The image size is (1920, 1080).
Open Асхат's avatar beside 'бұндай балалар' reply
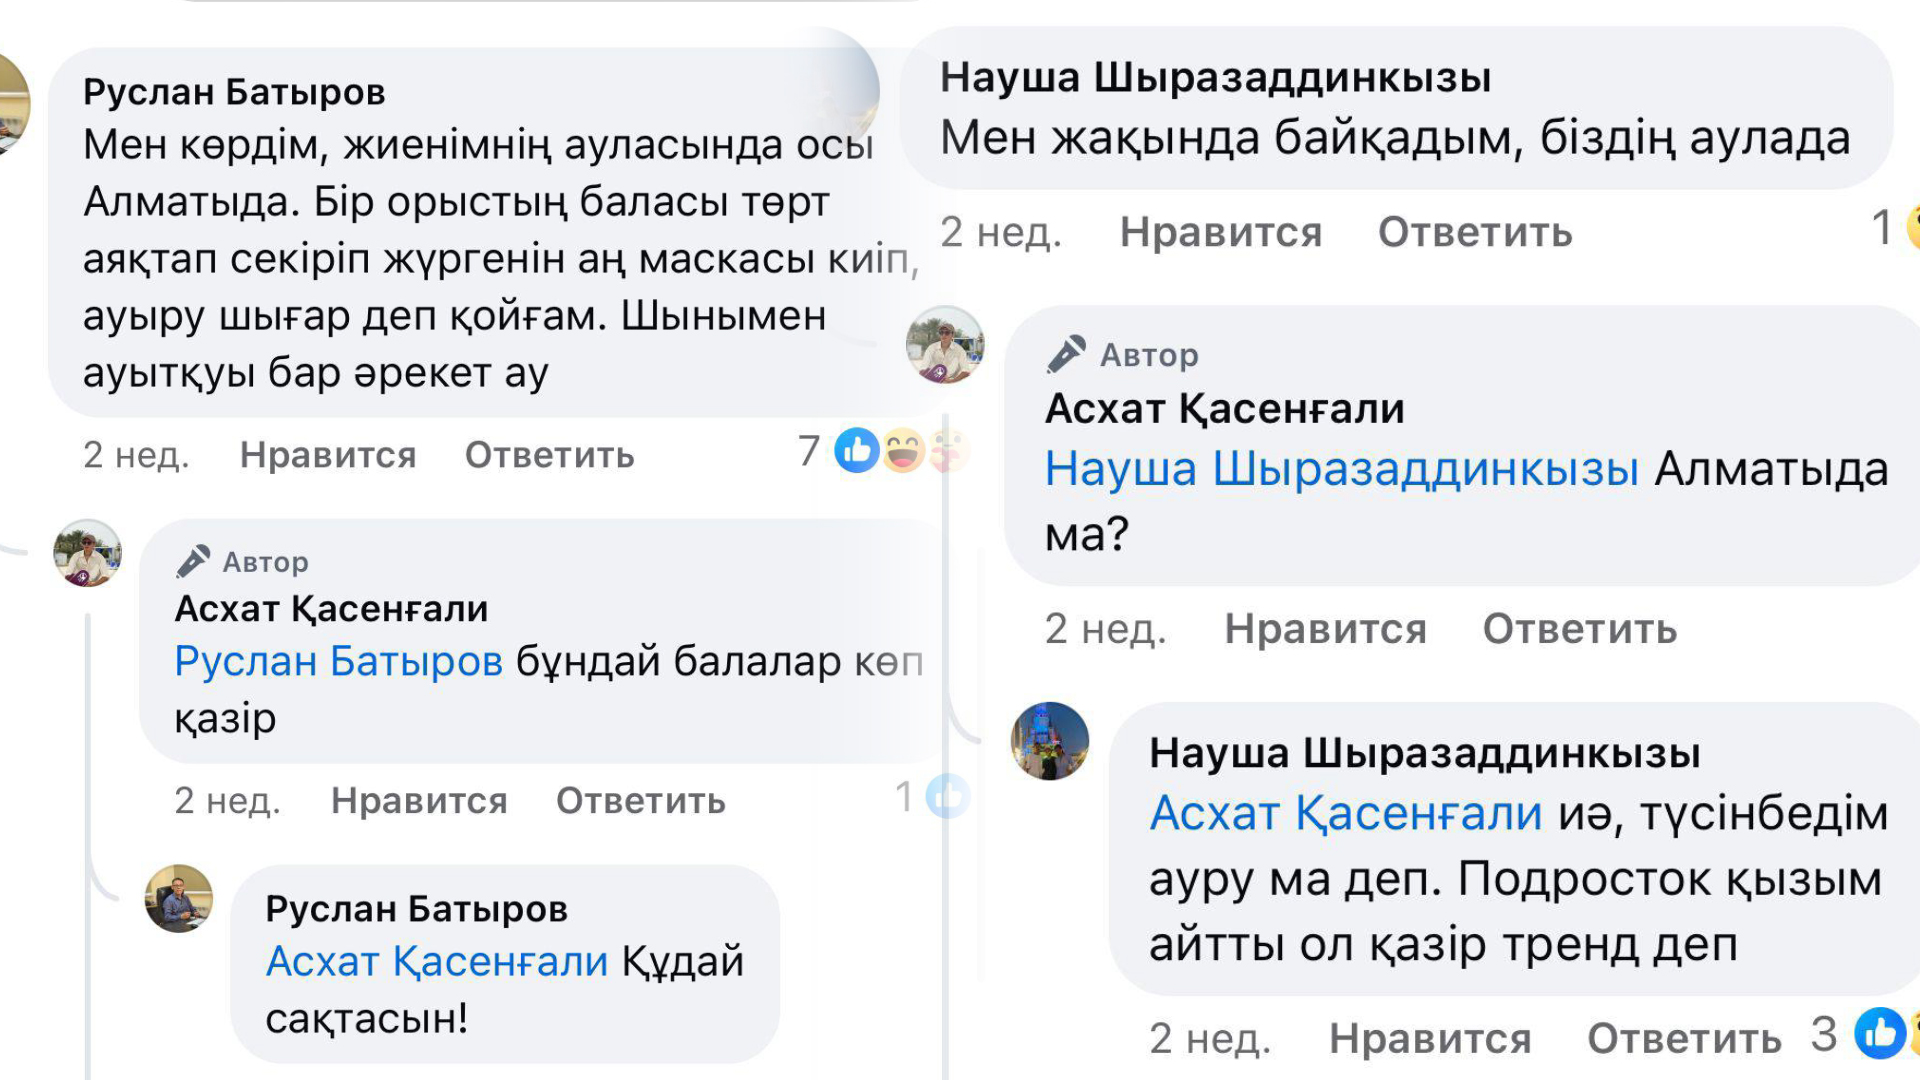[x=88, y=553]
